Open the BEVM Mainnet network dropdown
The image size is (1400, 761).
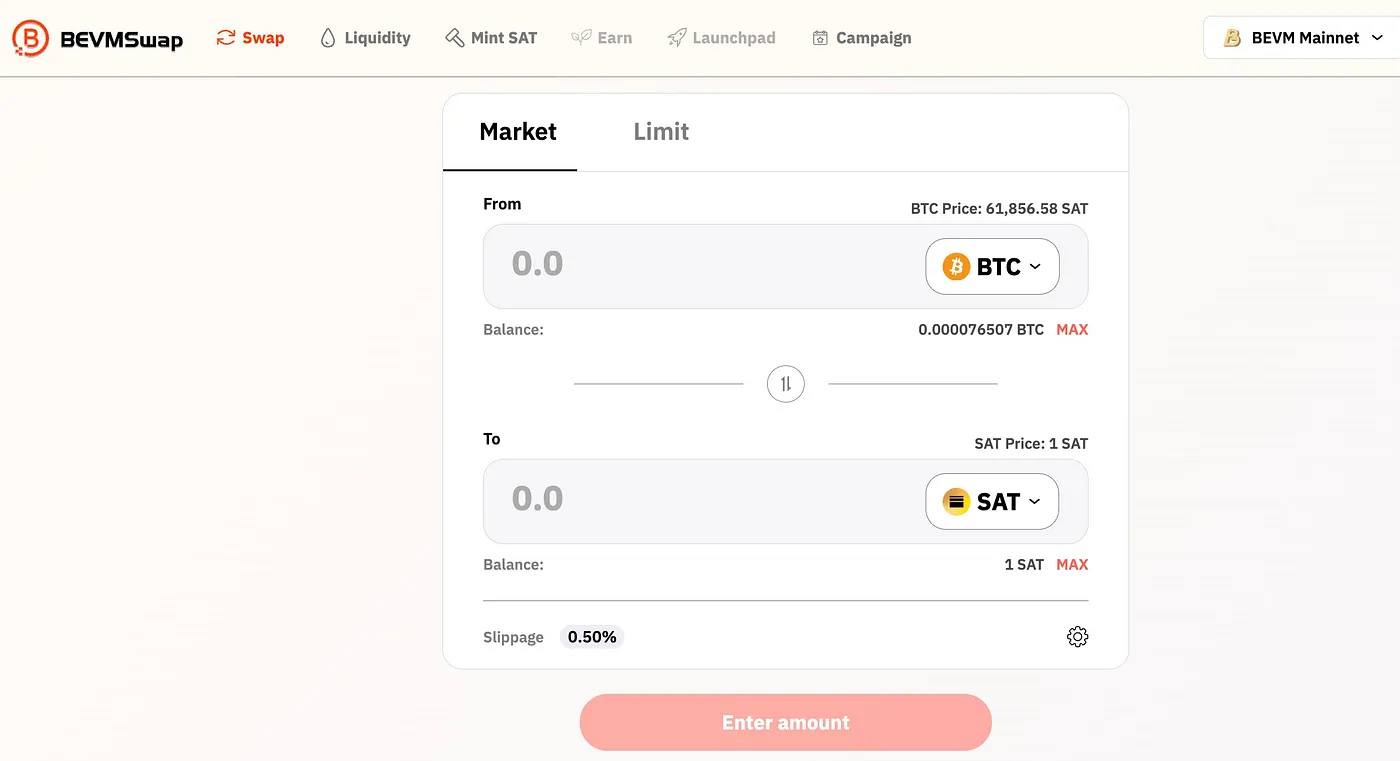[1300, 38]
